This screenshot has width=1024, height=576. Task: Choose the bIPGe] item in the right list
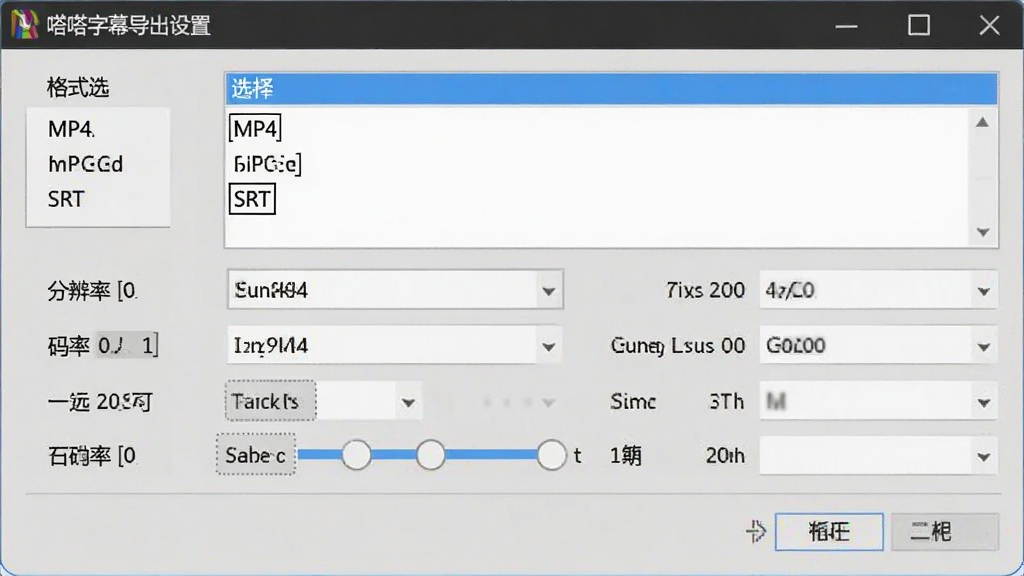click(x=266, y=164)
